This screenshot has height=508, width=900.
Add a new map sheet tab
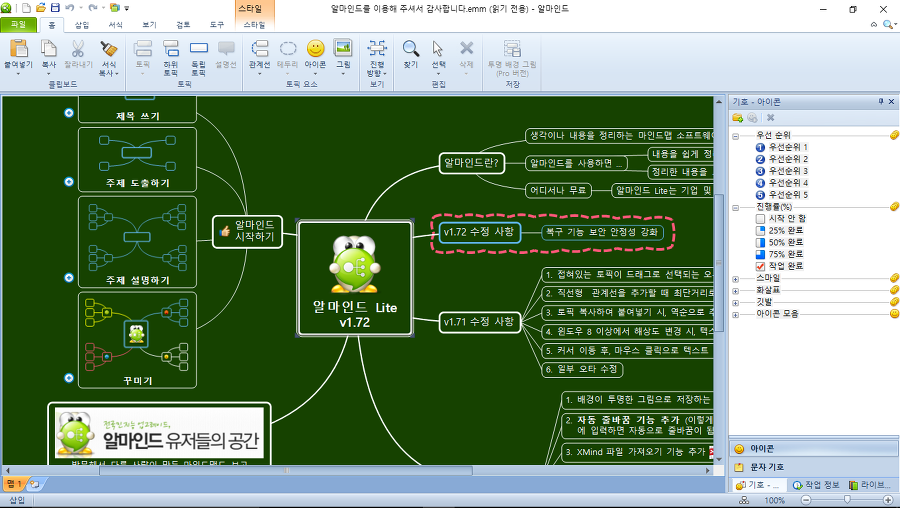pos(34,484)
